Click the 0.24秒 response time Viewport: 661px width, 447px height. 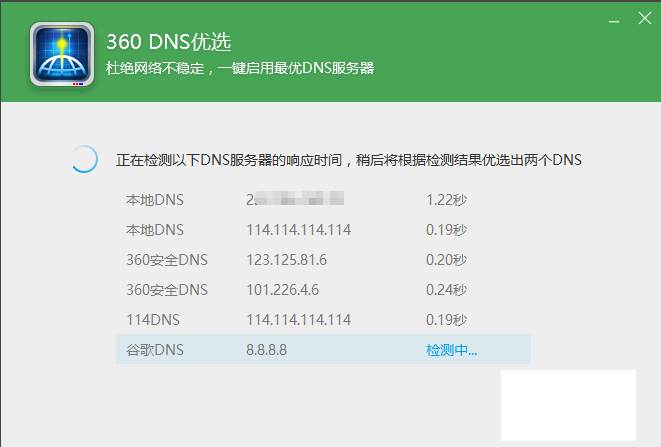pyautogui.click(x=446, y=290)
